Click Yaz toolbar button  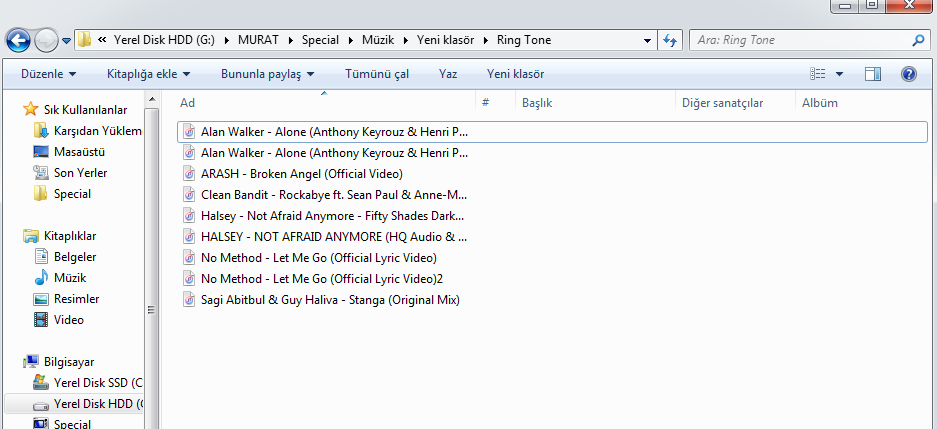pyautogui.click(x=448, y=74)
